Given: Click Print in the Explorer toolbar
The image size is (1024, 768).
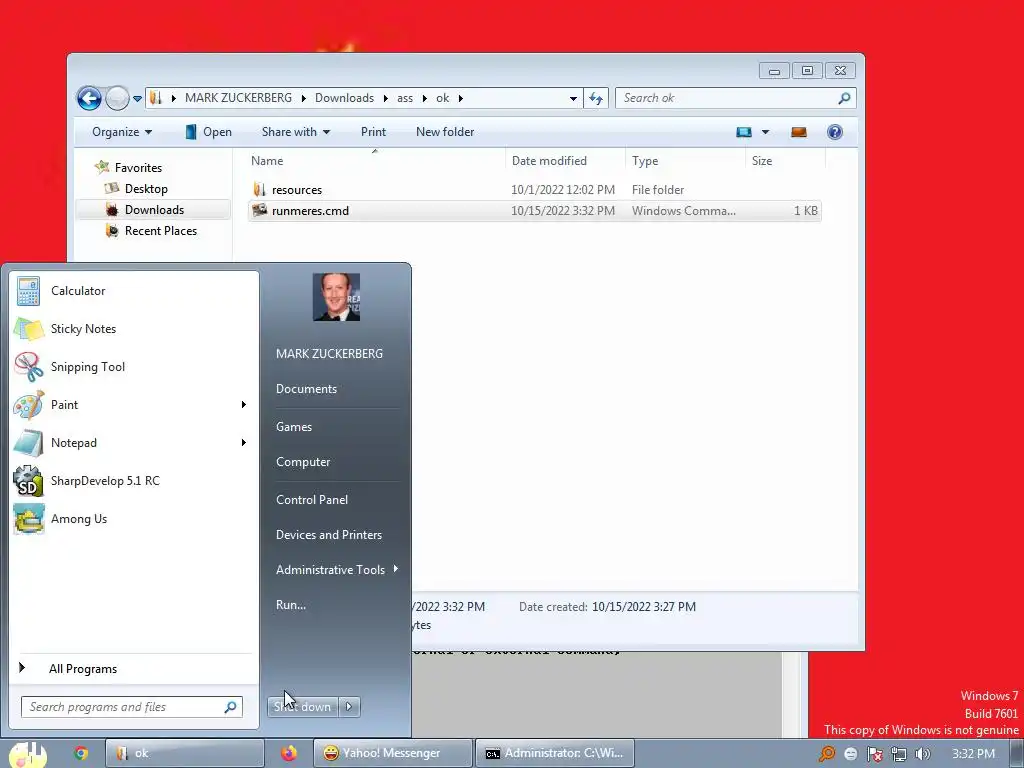Looking at the screenshot, I should click(x=374, y=132).
